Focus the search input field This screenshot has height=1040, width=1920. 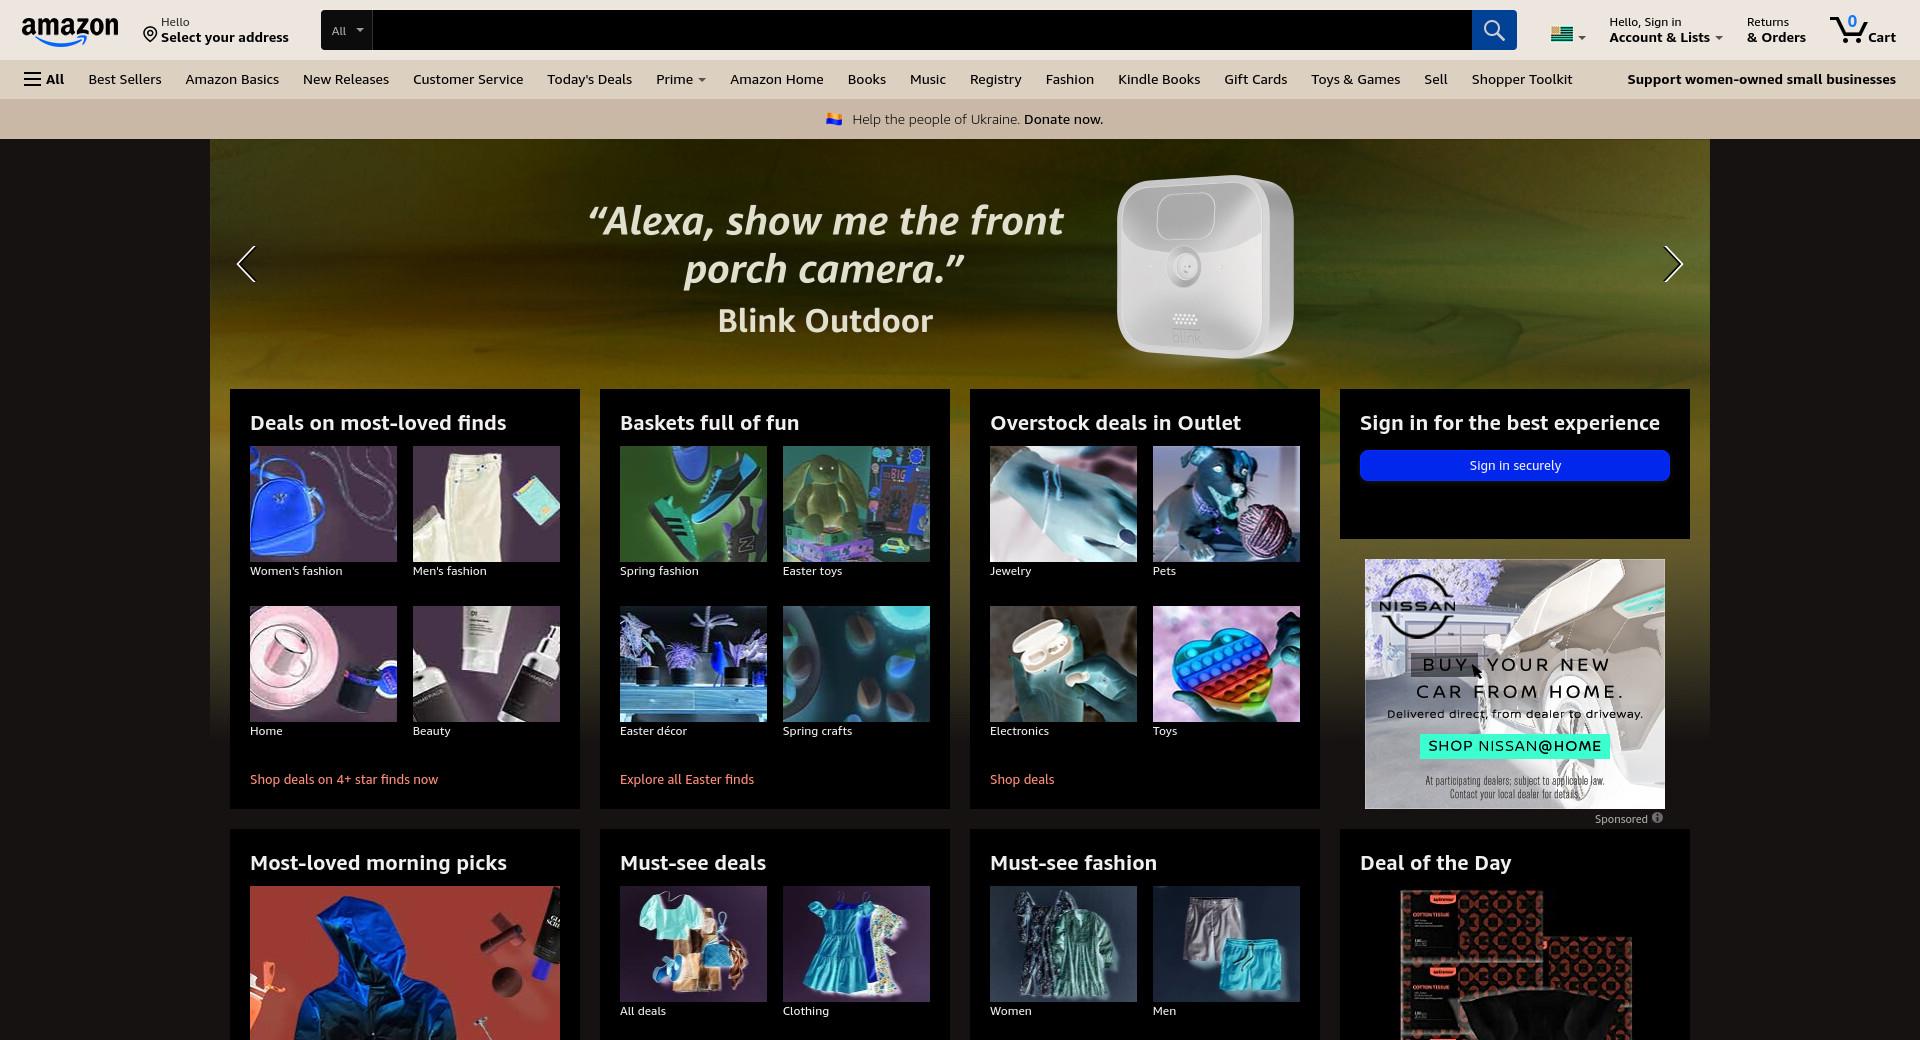921,30
